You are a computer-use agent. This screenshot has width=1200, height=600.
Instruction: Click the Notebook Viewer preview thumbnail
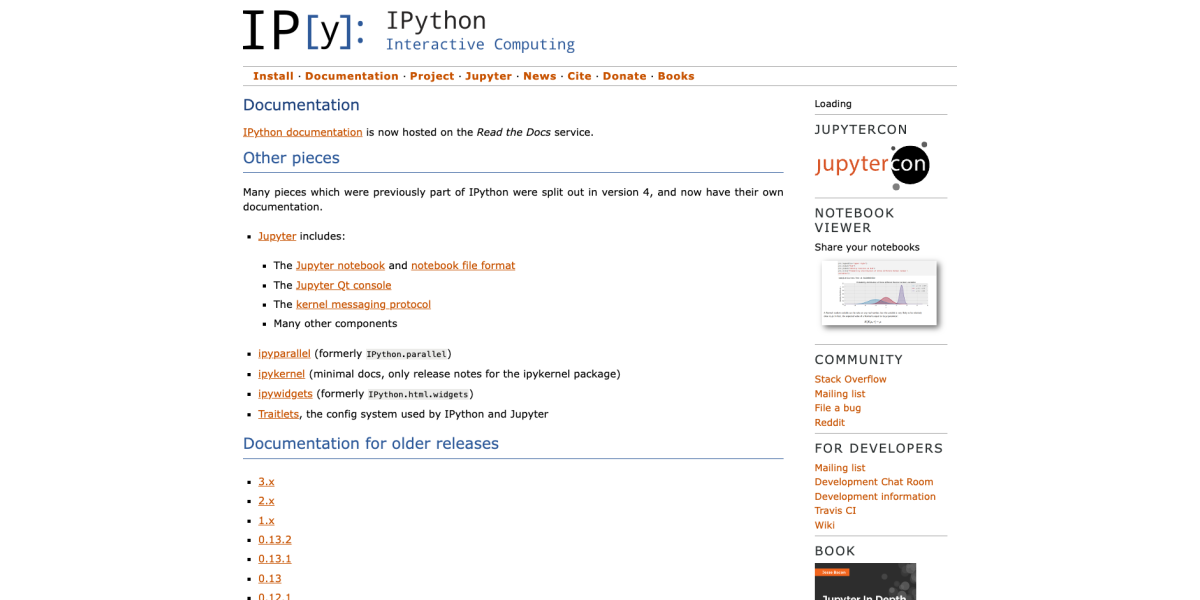click(880, 293)
